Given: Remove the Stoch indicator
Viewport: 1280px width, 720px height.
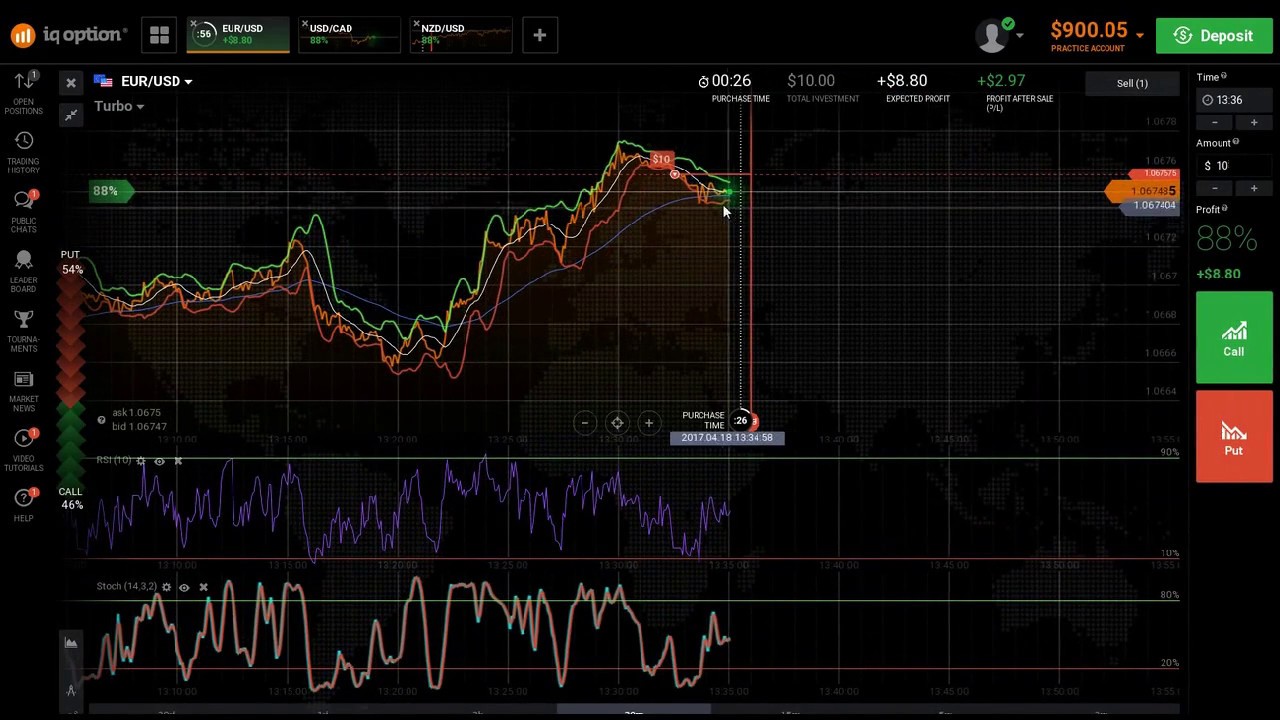Looking at the screenshot, I should coord(203,587).
